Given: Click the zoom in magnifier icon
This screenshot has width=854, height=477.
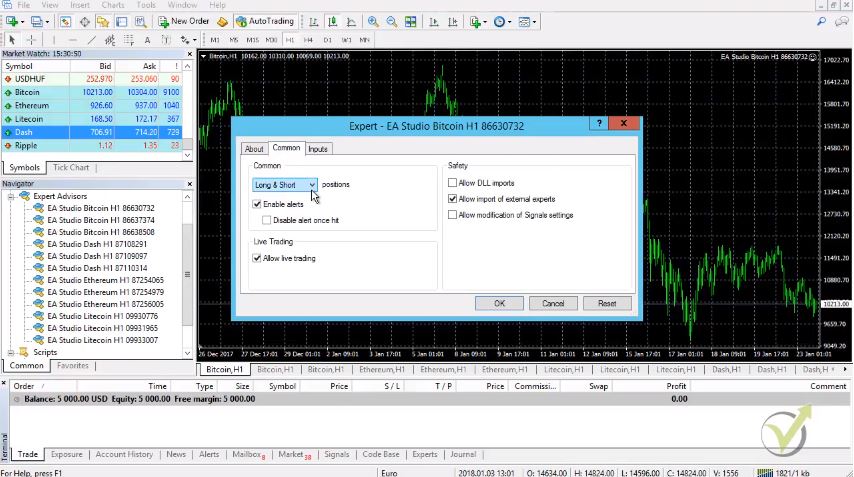Looking at the screenshot, I should pos(373,21).
